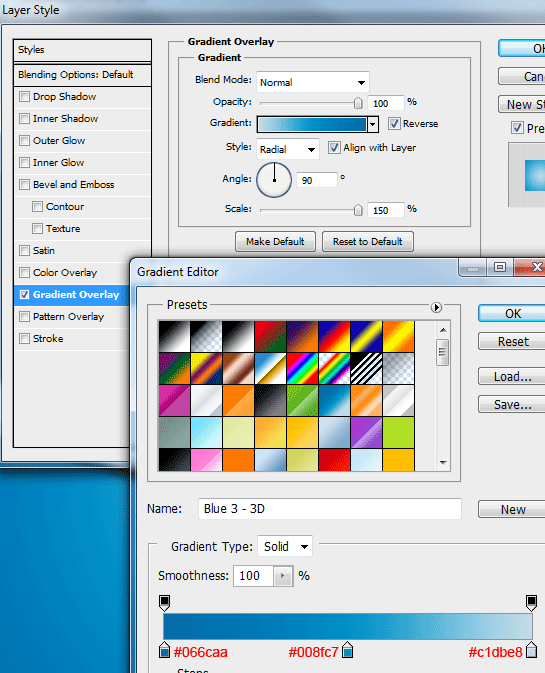Adjust the Opacity slider handle
The width and height of the screenshot is (545, 673).
[x=358, y=103]
